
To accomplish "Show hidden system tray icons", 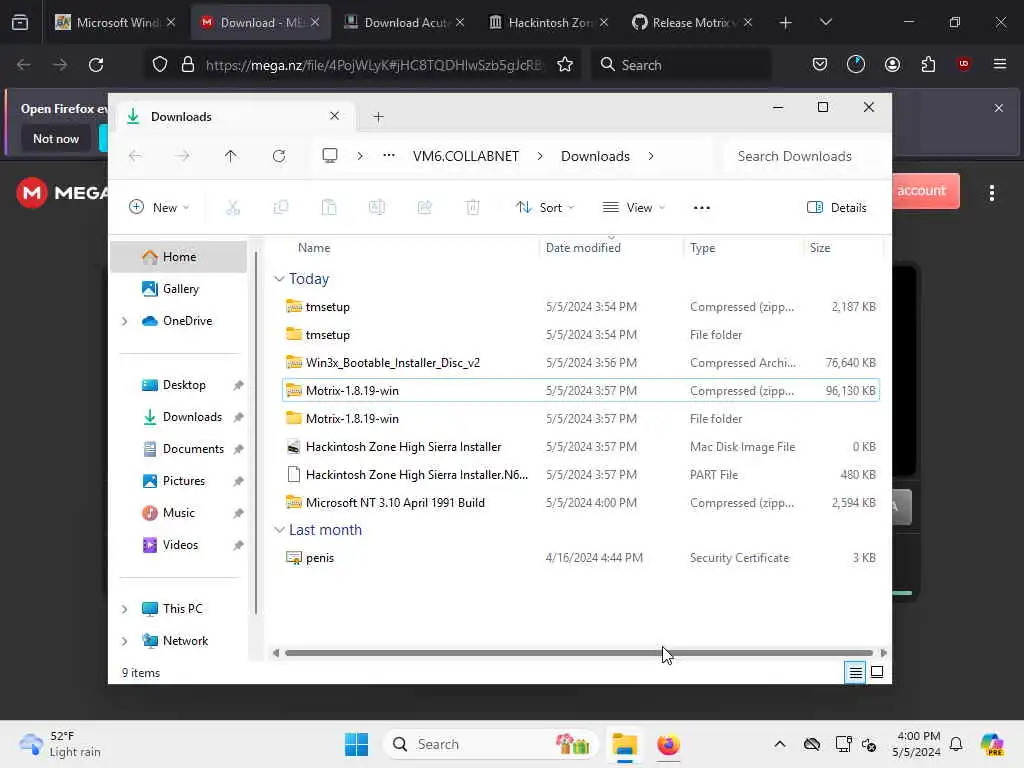I will click(780, 744).
